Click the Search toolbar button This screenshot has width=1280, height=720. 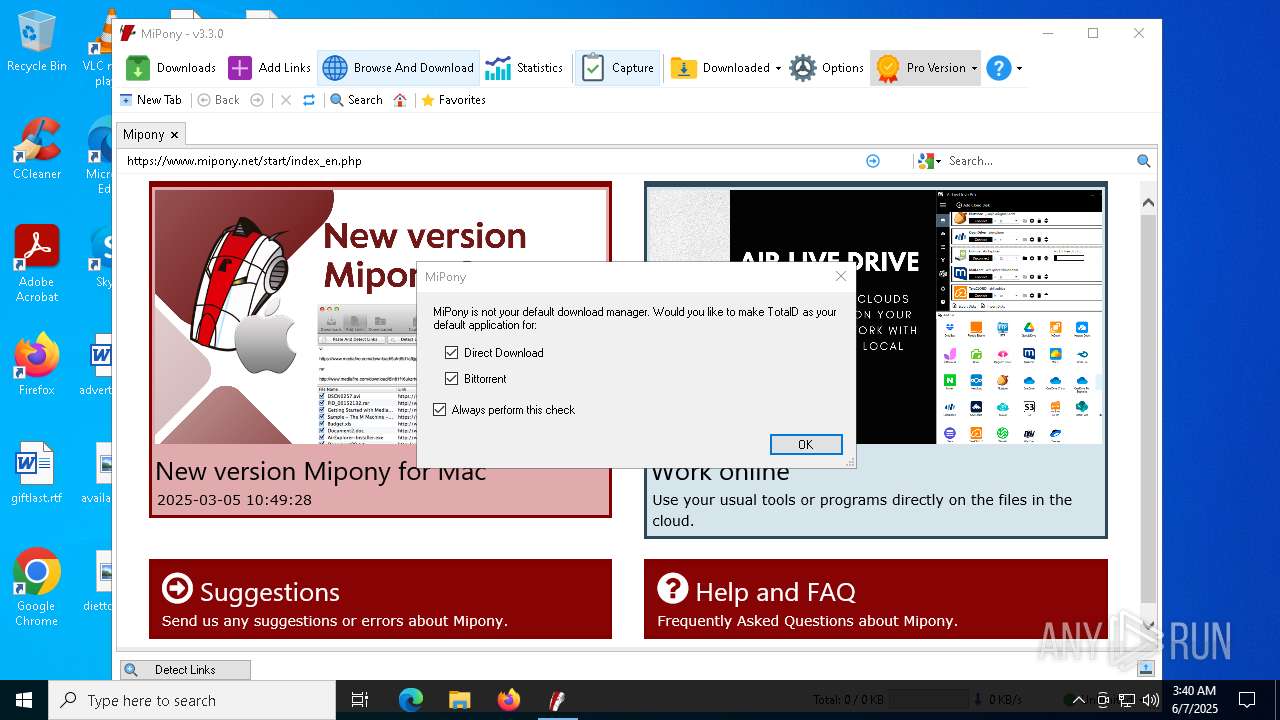356,100
